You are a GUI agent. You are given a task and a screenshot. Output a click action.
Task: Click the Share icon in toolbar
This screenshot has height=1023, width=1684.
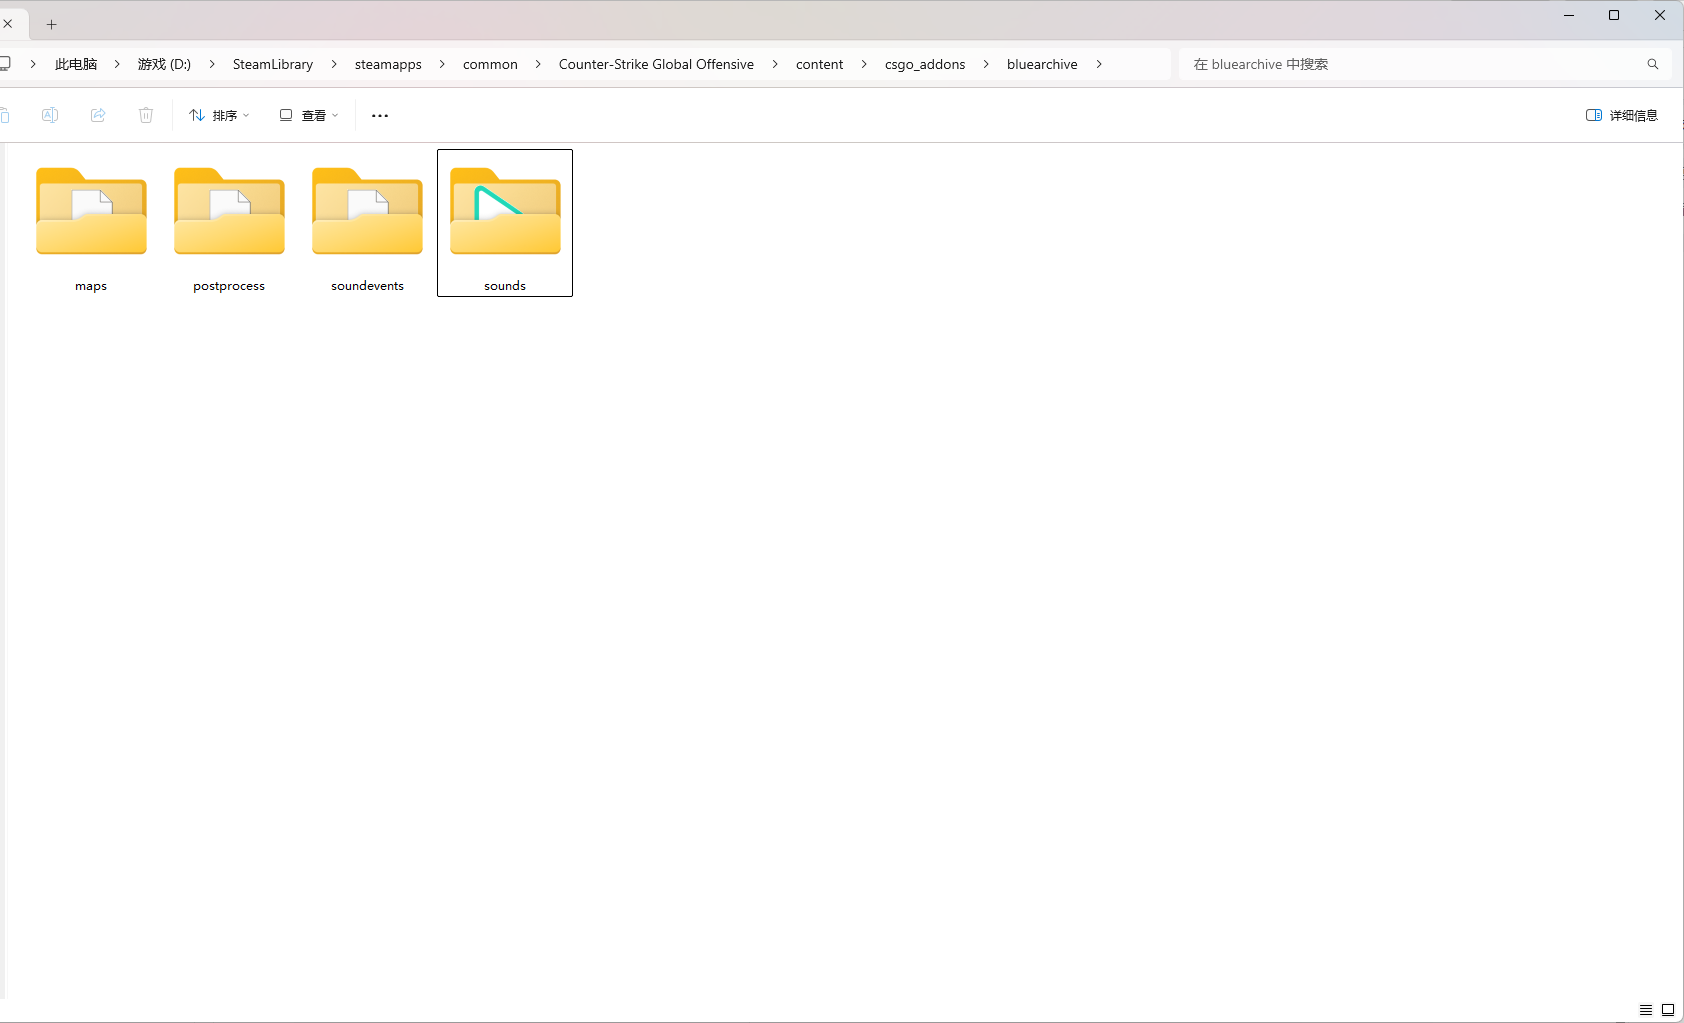tap(98, 115)
